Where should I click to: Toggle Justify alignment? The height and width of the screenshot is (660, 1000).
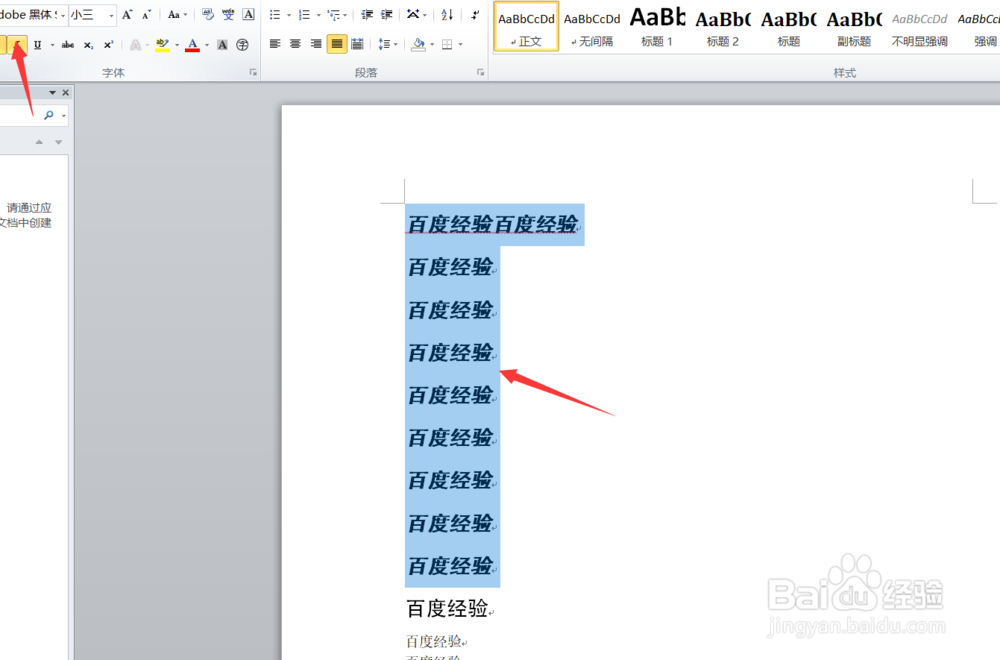pyautogui.click(x=337, y=44)
